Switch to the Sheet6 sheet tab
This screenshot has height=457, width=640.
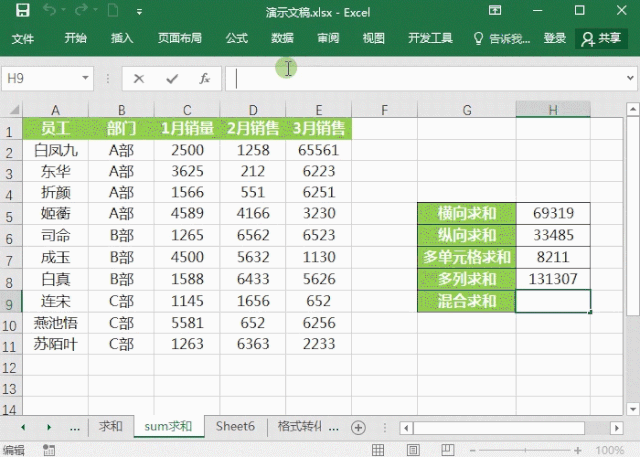(235, 426)
